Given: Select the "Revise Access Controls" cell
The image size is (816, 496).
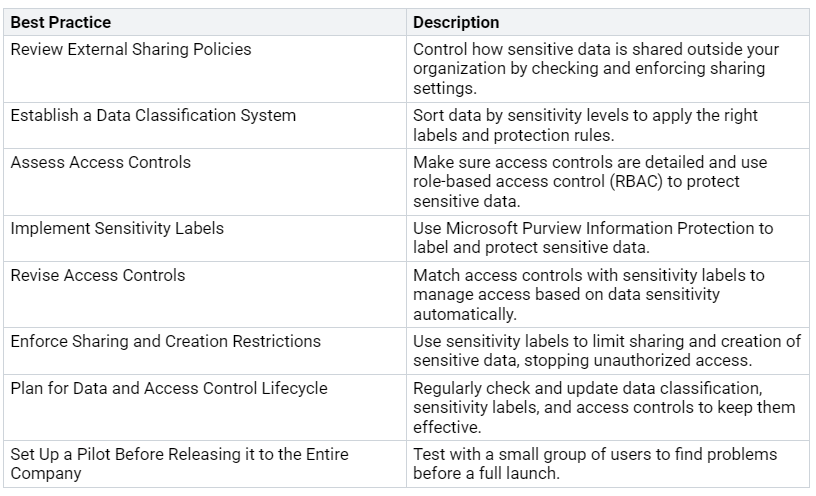Looking at the screenshot, I should click(x=98, y=275).
